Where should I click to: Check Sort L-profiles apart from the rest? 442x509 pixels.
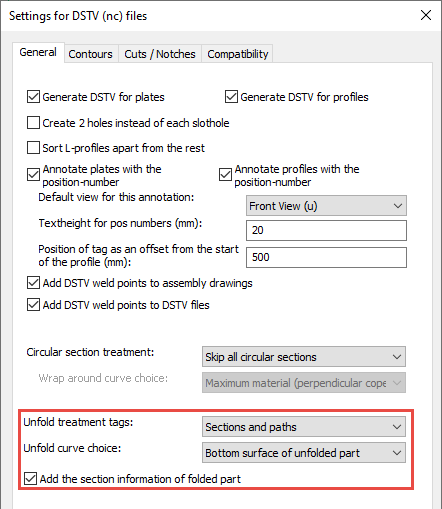click(x=33, y=148)
